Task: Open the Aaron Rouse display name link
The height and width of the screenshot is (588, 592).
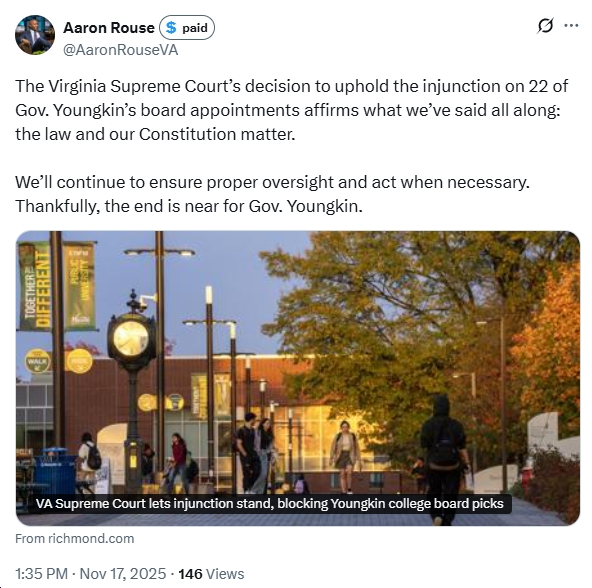Action: click(109, 28)
